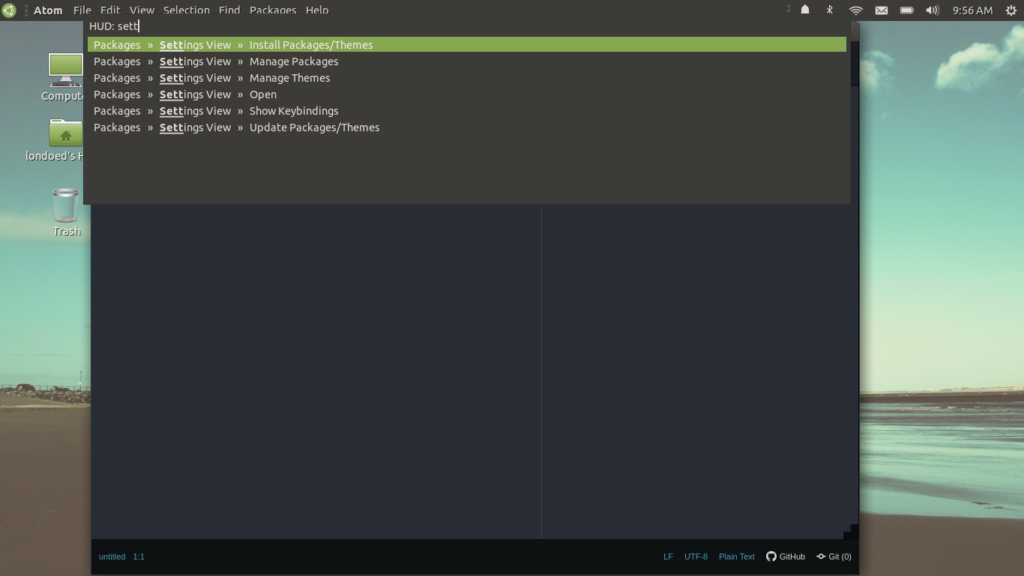The width and height of the screenshot is (1024, 576).
Task: Choose Install Packages/Themes HUD result
Action: 467,44
